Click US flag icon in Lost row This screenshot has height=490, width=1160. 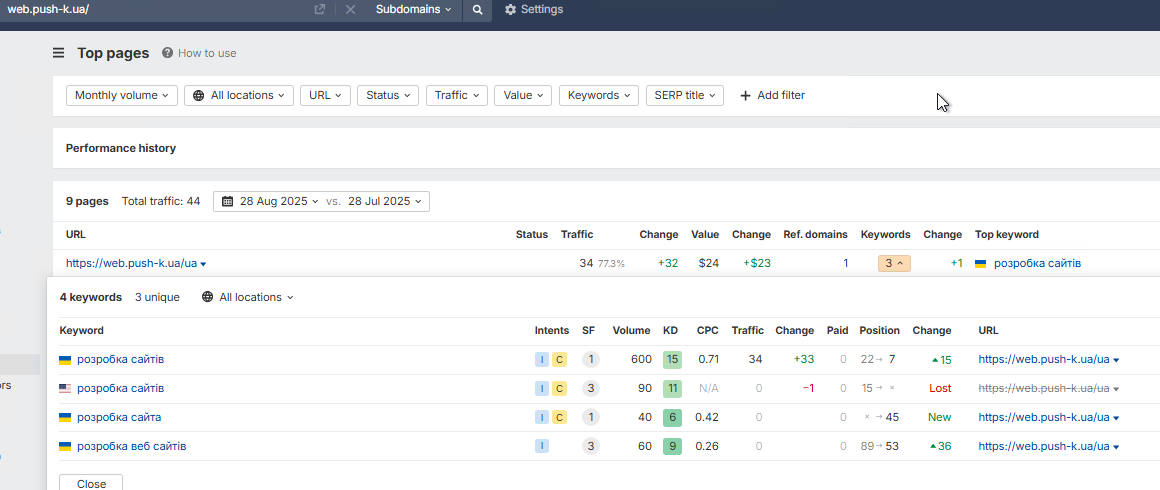[x=65, y=389]
